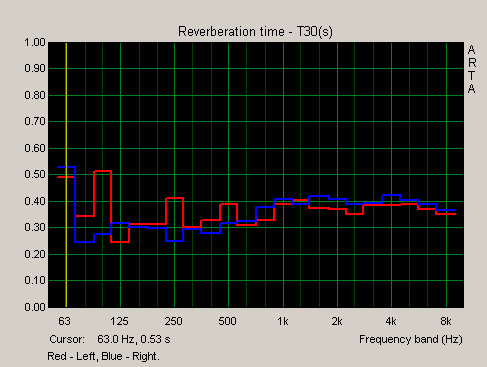
Task: Click the '0.70' y-axis value
Action: (35, 122)
